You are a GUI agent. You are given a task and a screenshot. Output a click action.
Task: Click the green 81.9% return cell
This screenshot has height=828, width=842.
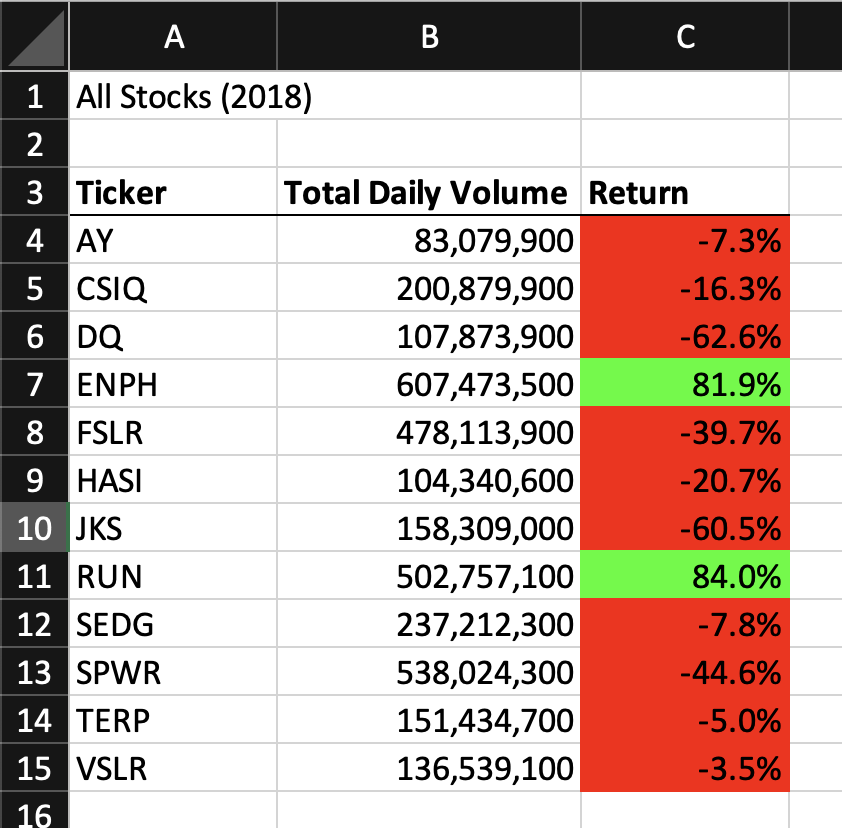[x=684, y=384]
